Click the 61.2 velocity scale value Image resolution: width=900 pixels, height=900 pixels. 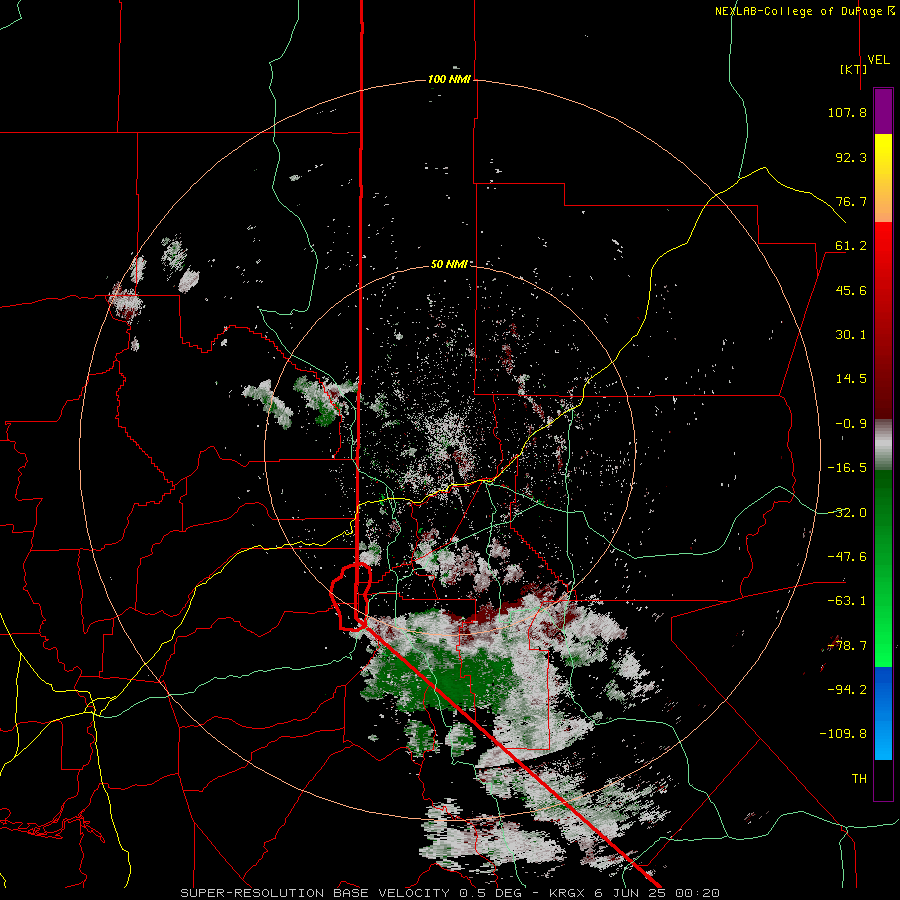pos(851,246)
